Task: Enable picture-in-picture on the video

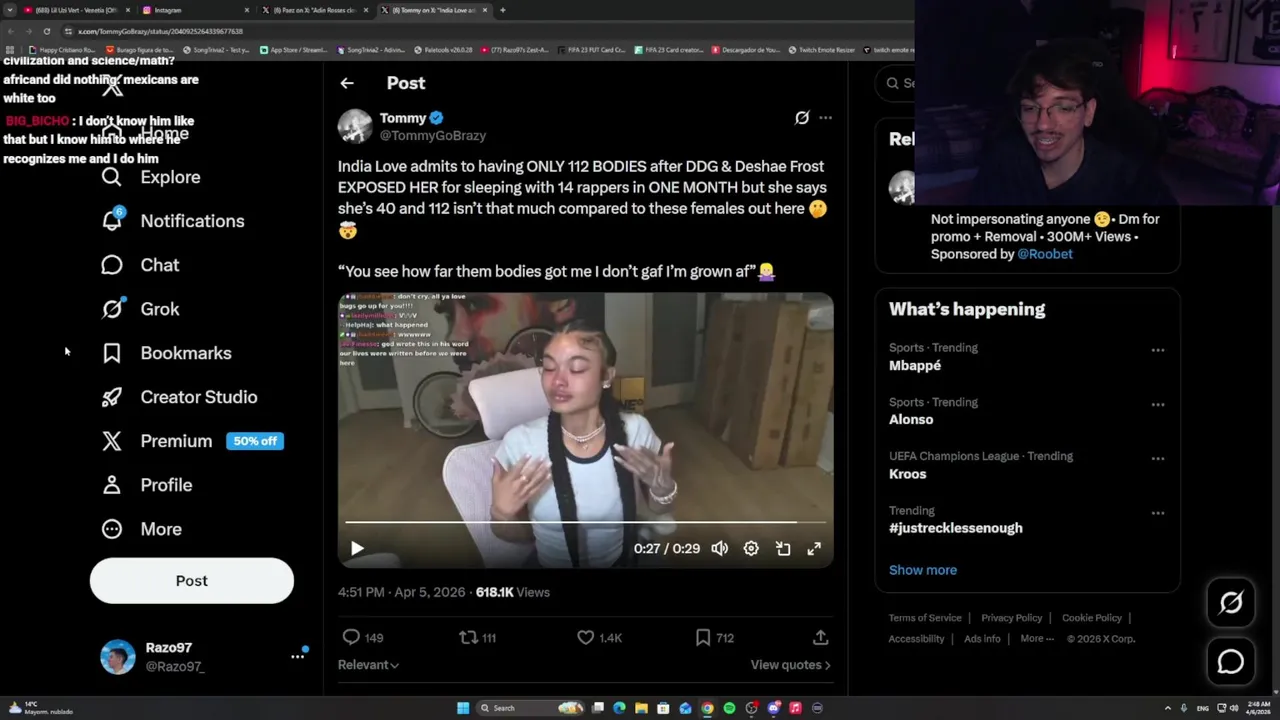Action: click(x=783, y=548)
